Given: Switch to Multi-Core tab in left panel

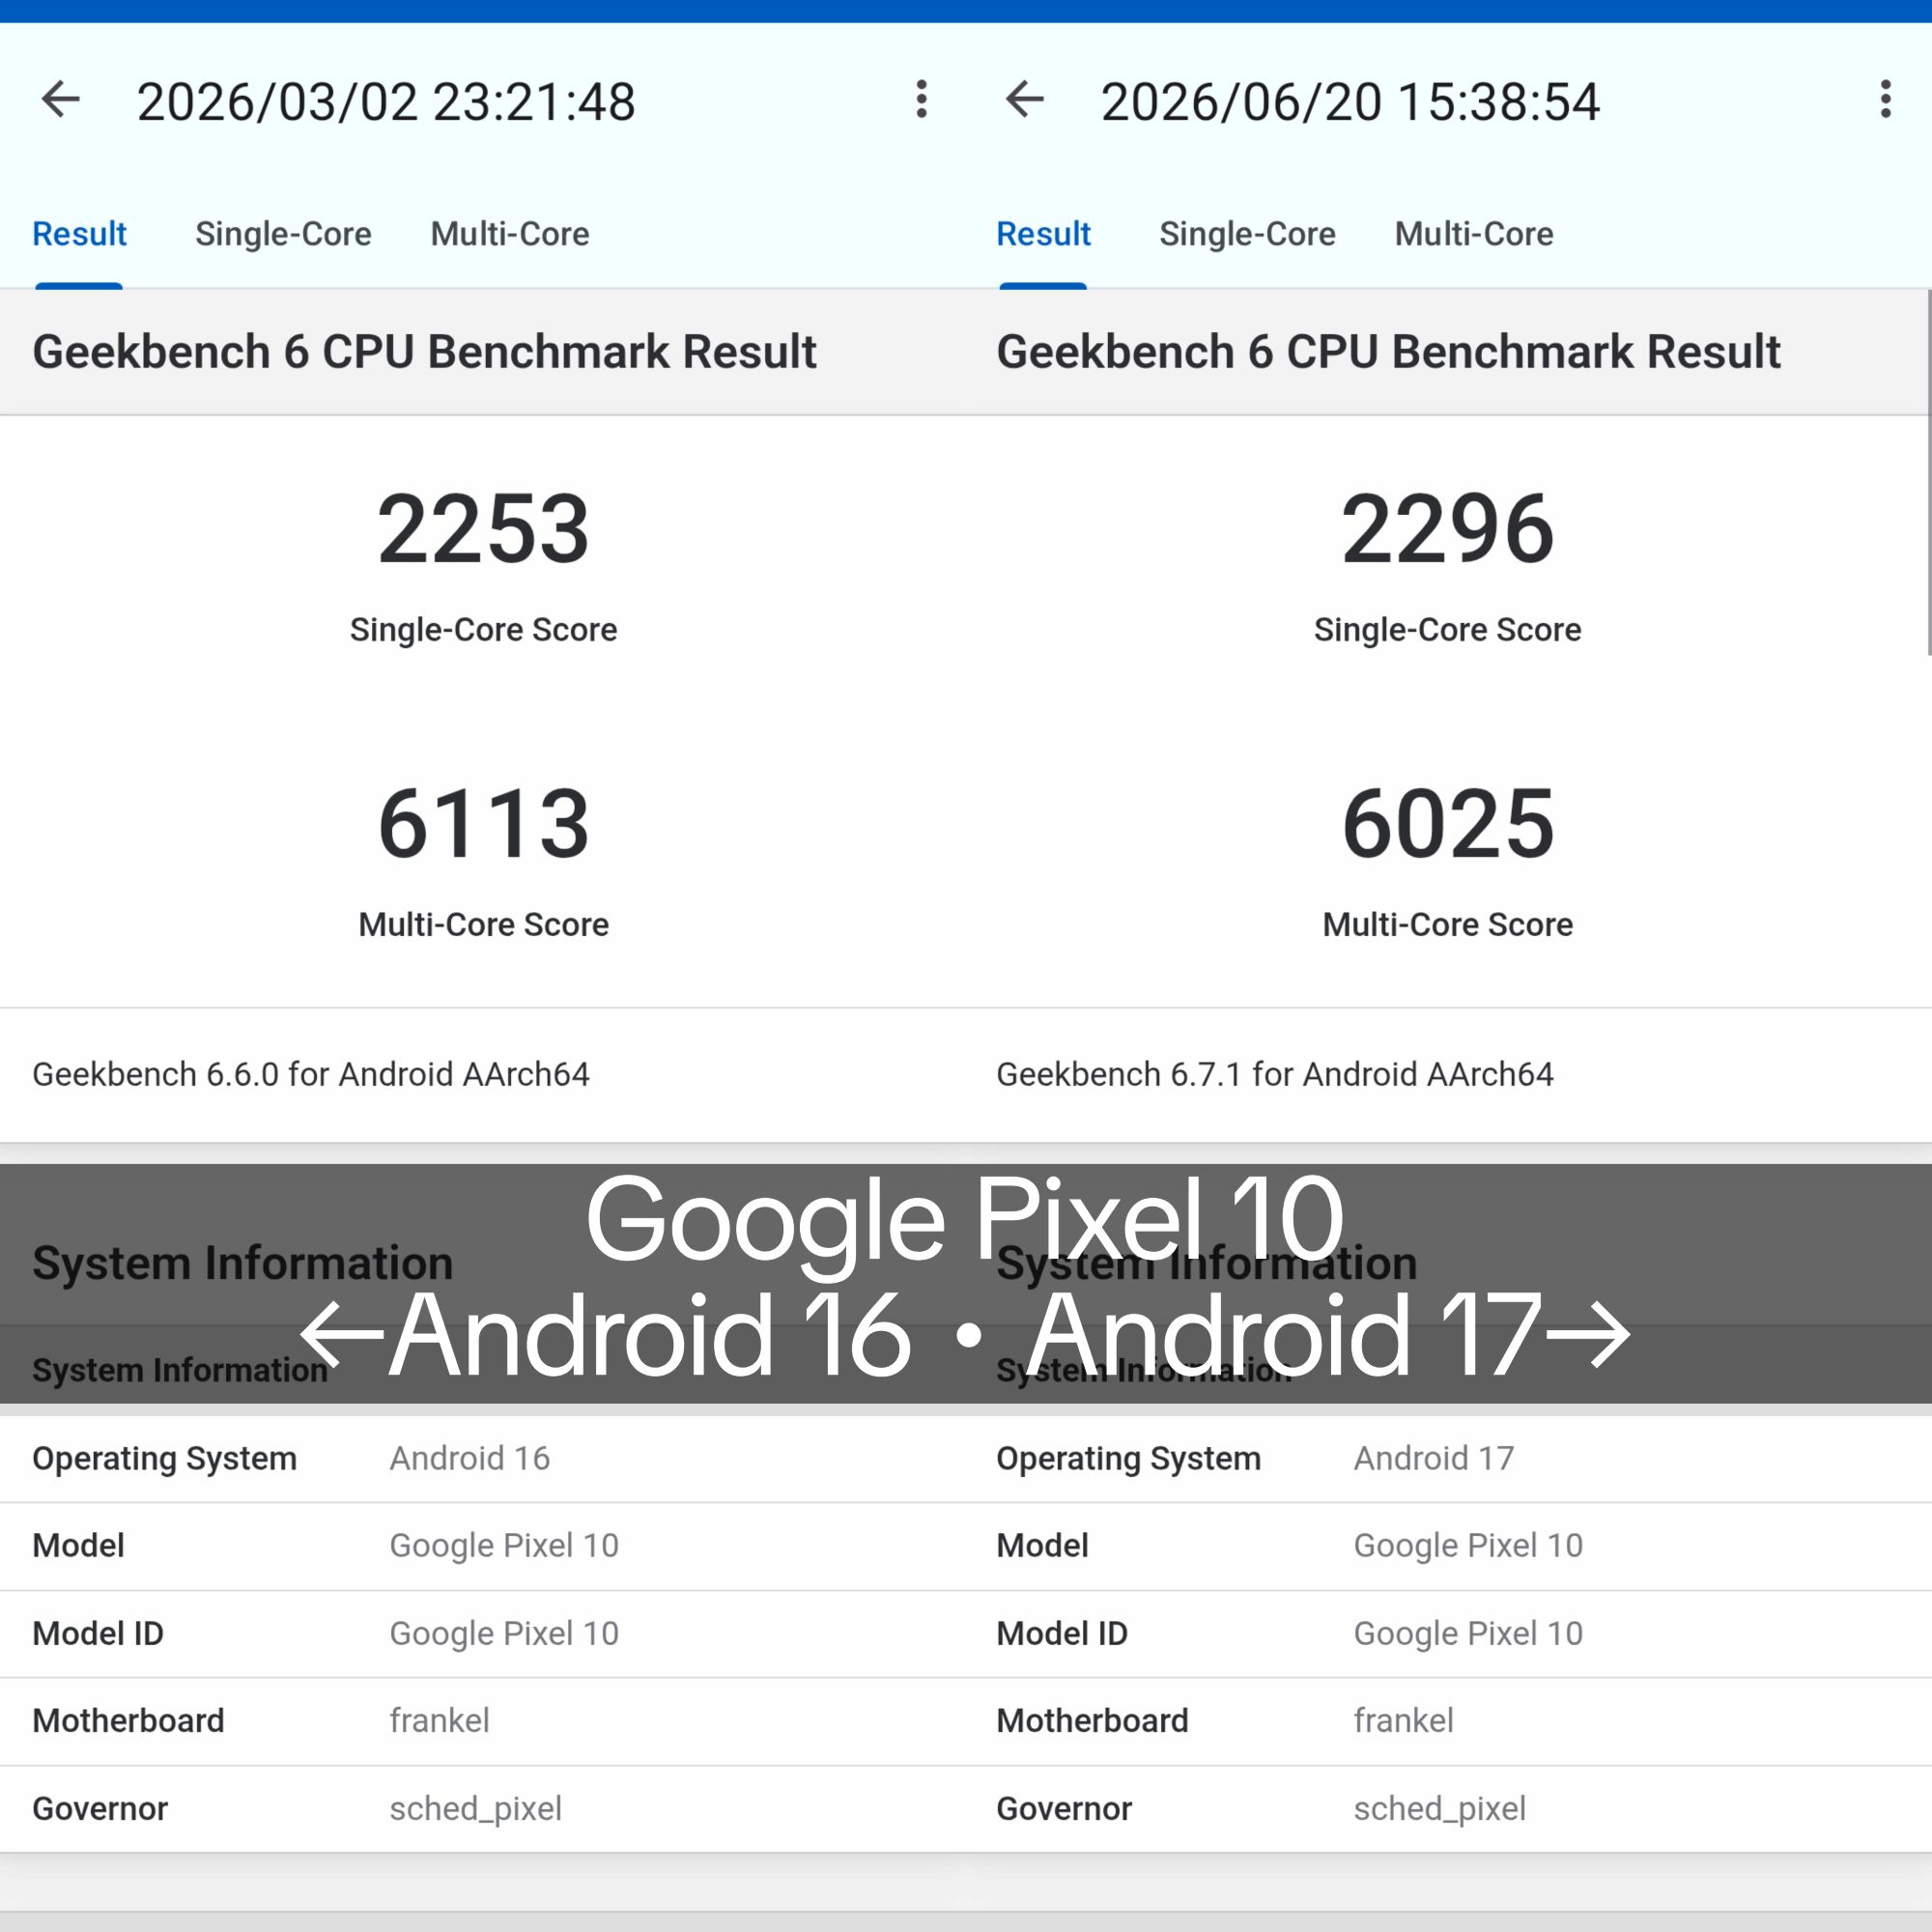Looking at the screenshot, I should click(510, 234).
